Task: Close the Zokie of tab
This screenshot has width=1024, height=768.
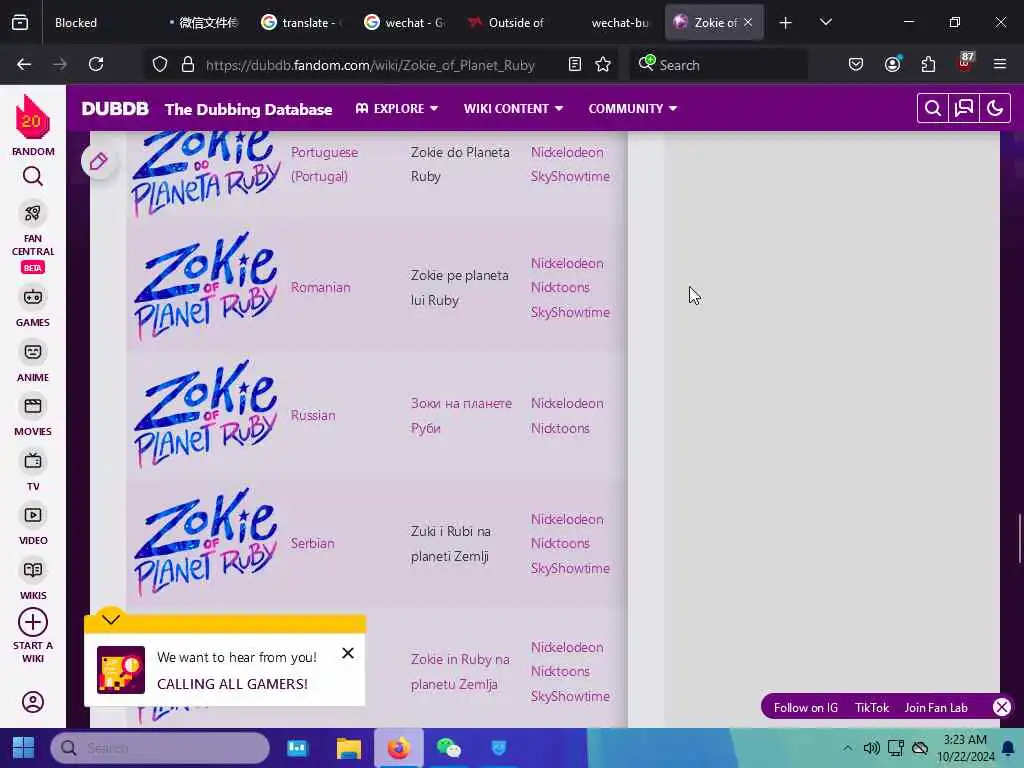Action: [748, 22]
